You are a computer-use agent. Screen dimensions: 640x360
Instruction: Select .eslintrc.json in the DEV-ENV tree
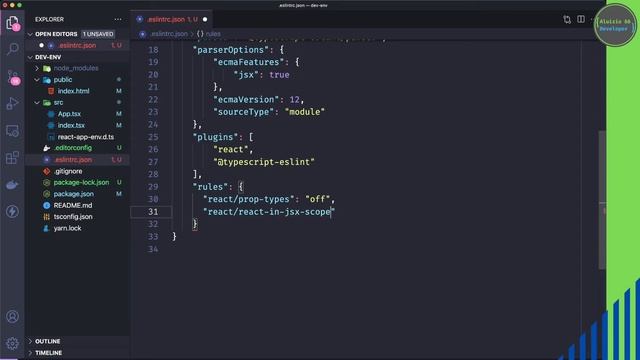tap(73, 160)
